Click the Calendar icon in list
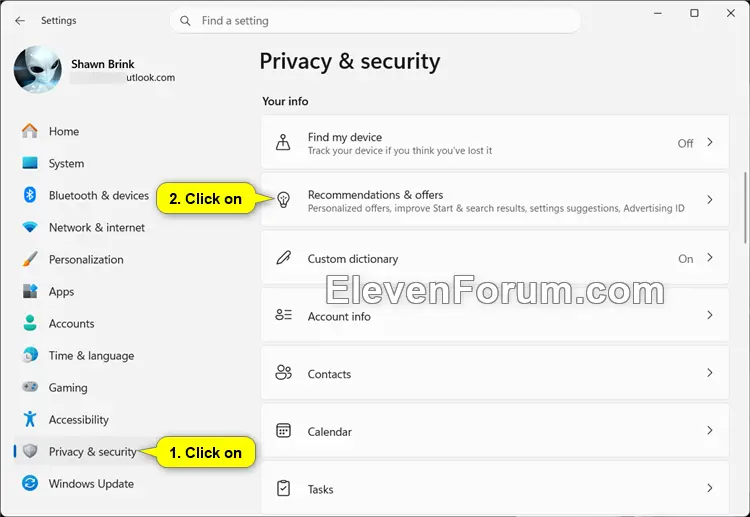The width and height of the screenshot is (750, 517). (x=283, y=430)
